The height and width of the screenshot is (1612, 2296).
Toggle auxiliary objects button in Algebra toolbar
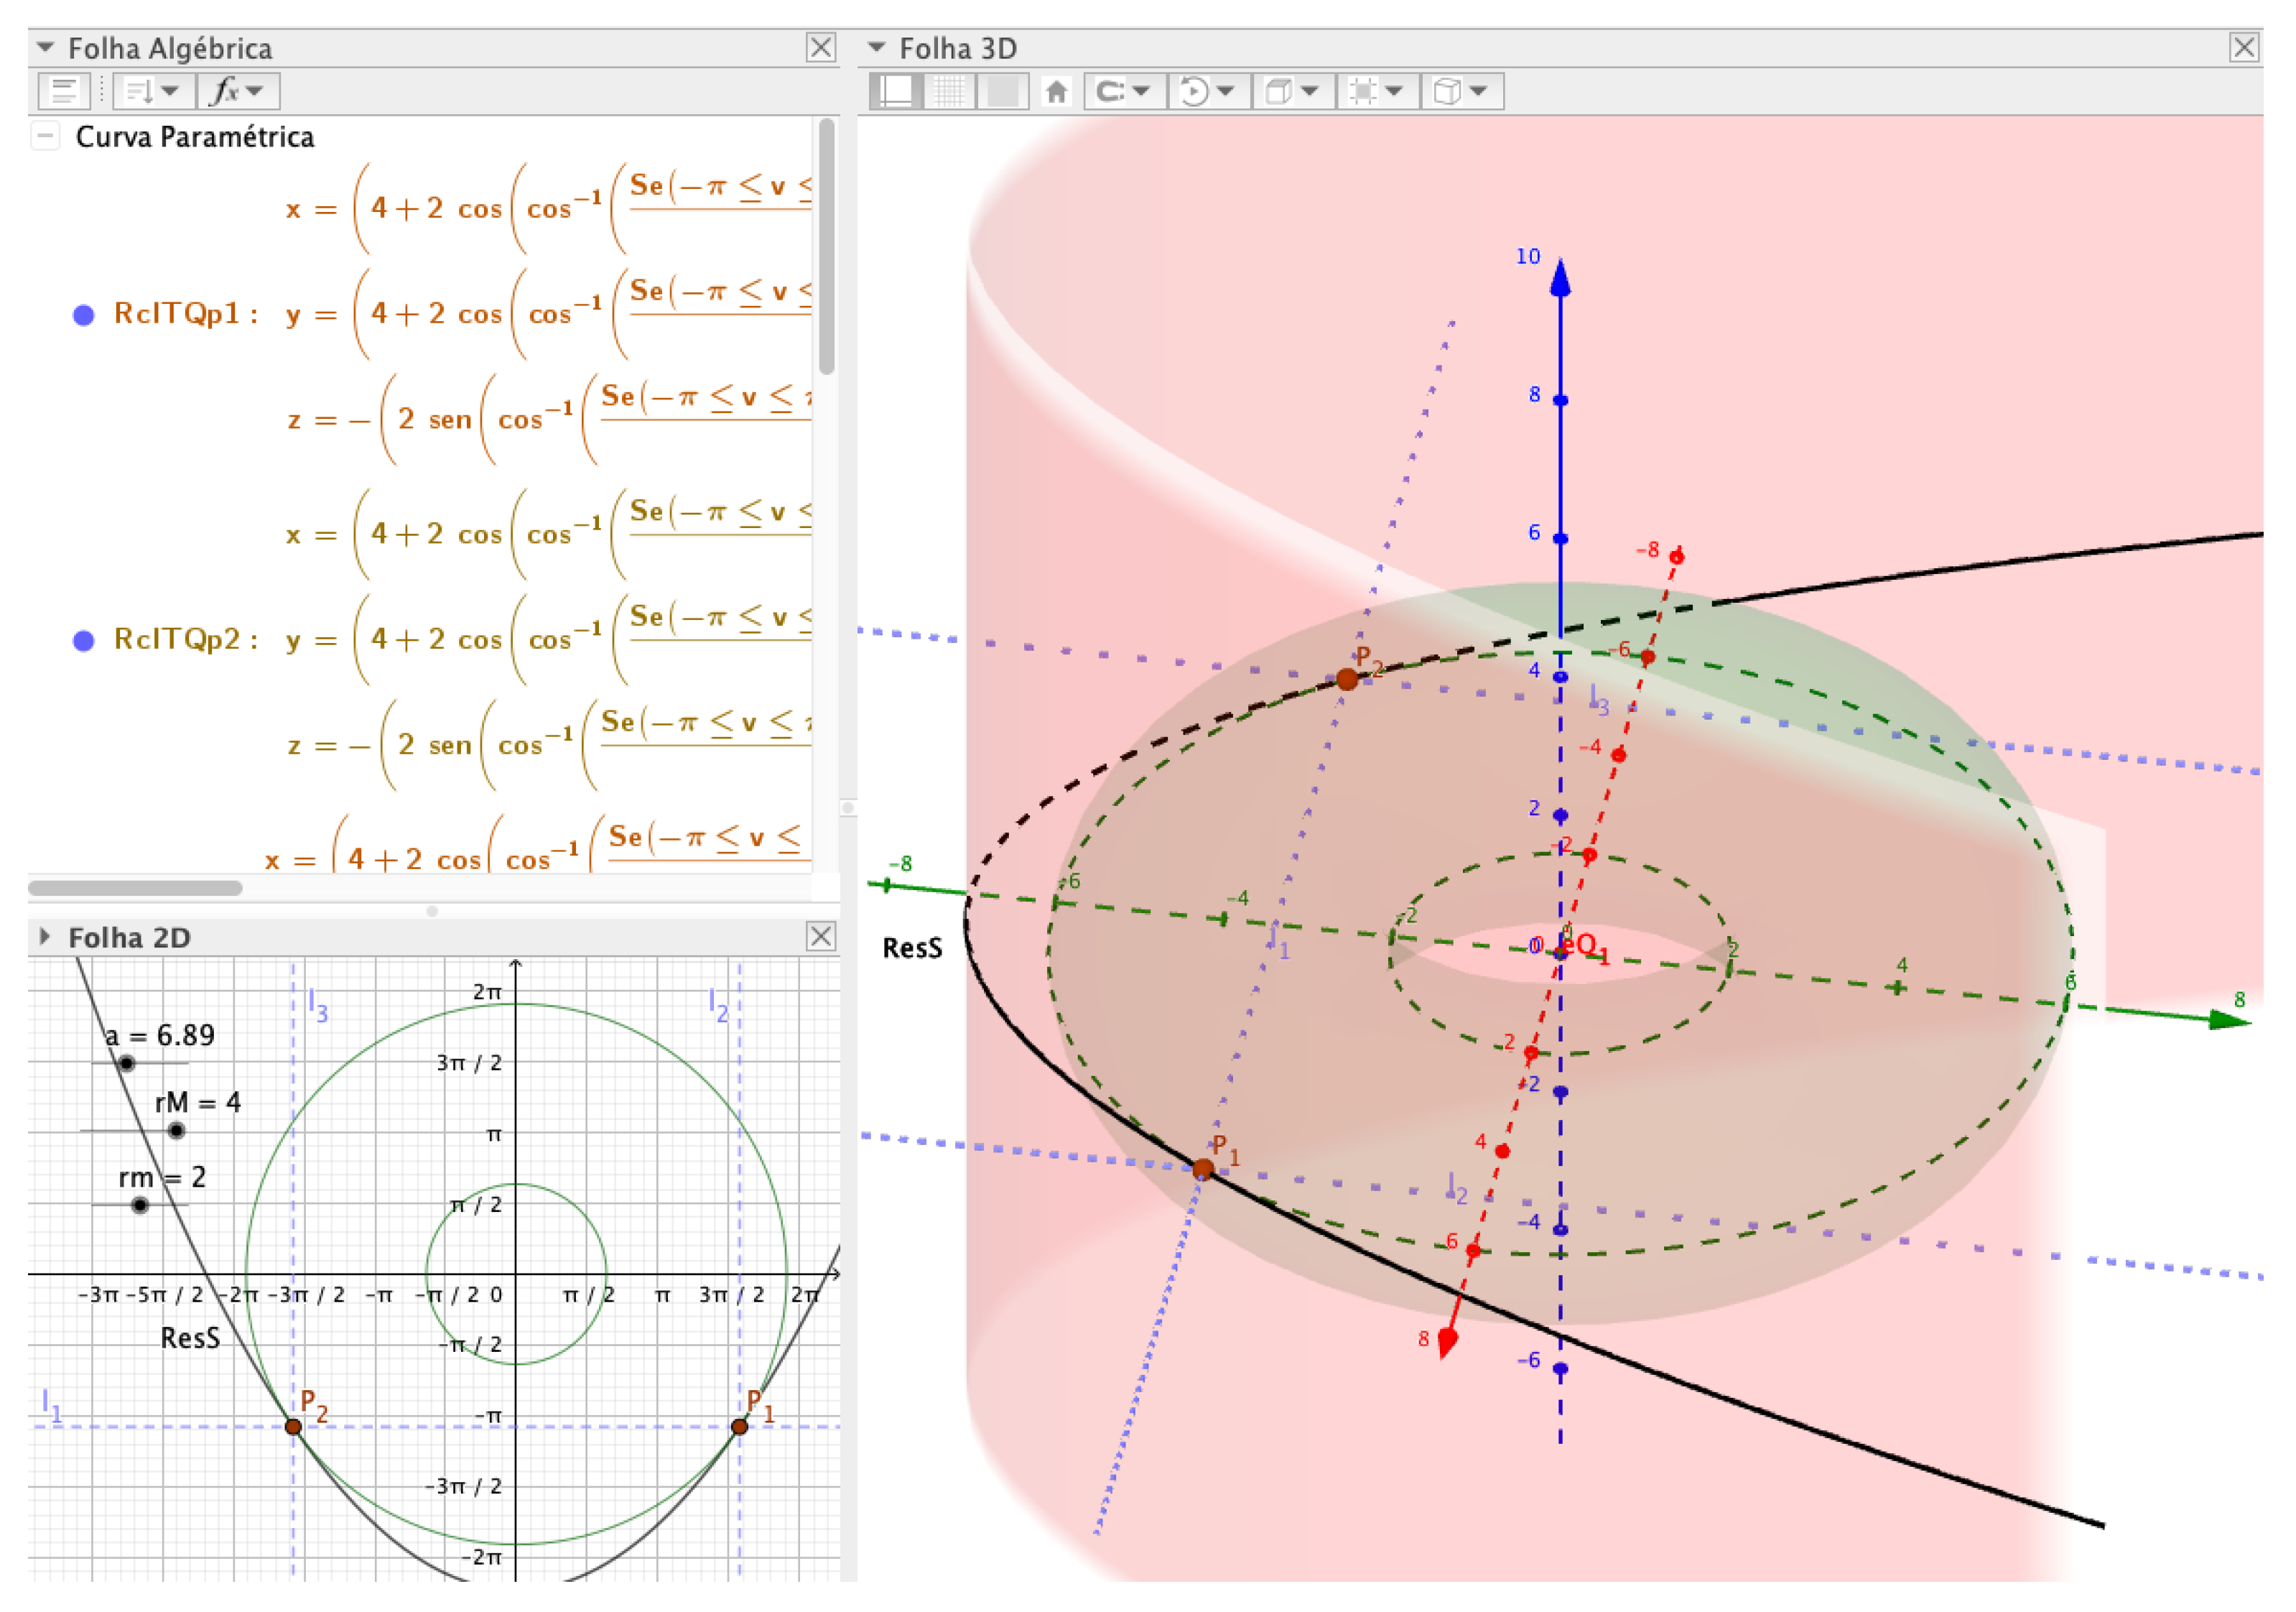tap(64, 91)
